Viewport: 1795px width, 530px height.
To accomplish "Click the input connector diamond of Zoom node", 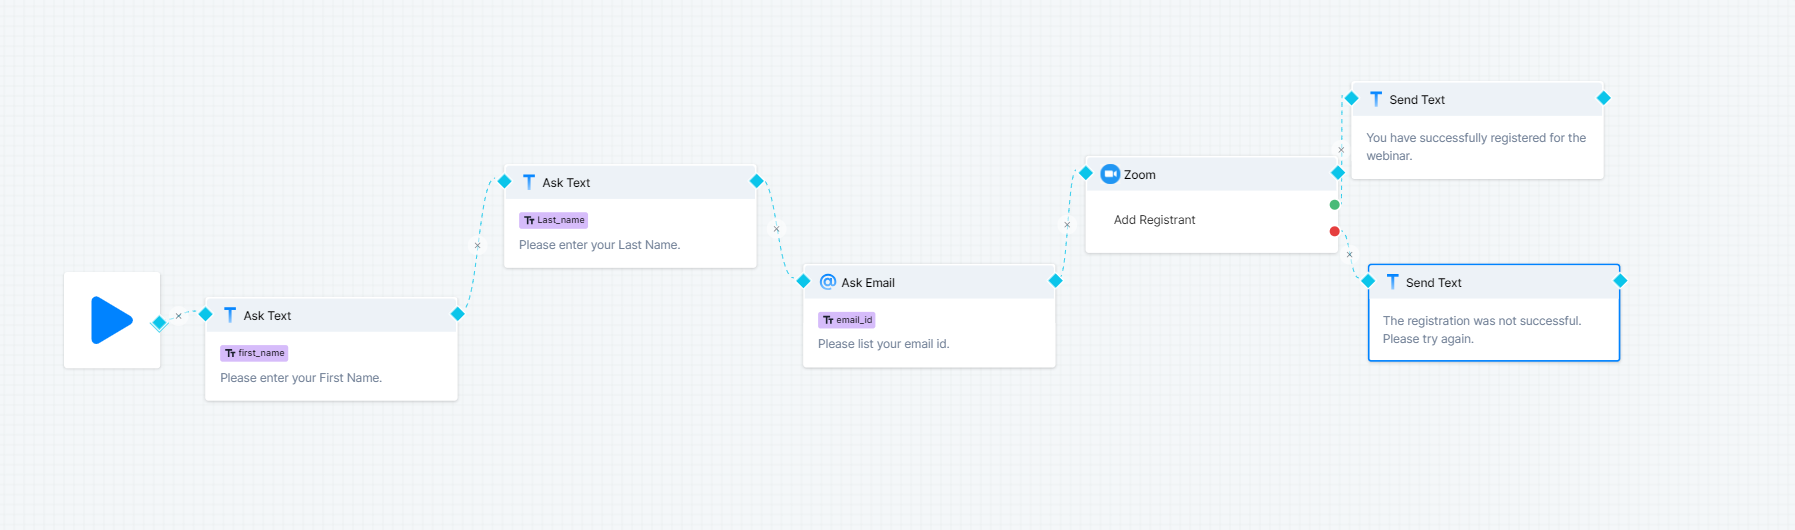I will click(x=1086, y=173).
